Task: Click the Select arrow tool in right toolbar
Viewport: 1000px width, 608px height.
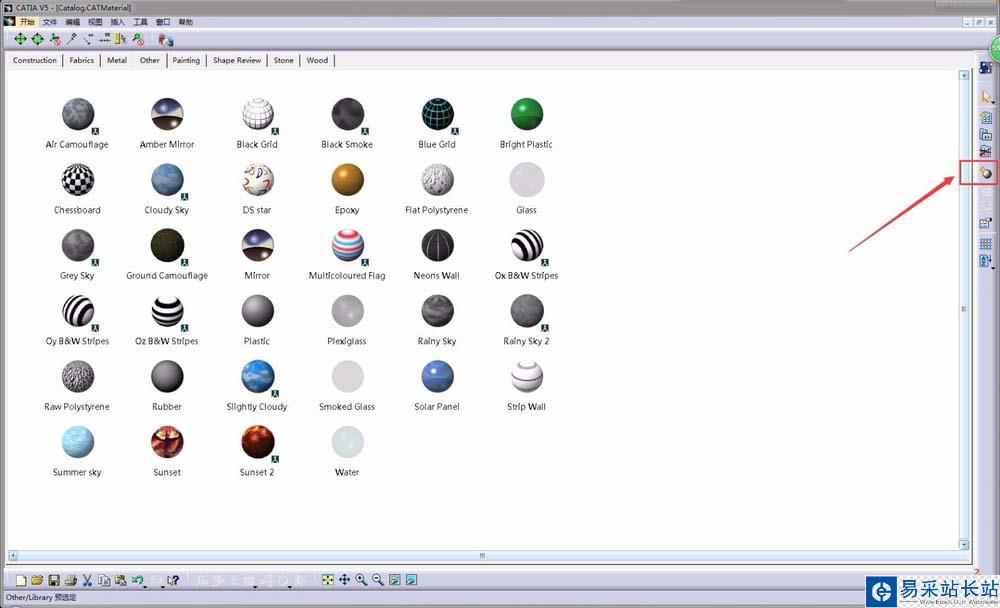Action: 986,97
